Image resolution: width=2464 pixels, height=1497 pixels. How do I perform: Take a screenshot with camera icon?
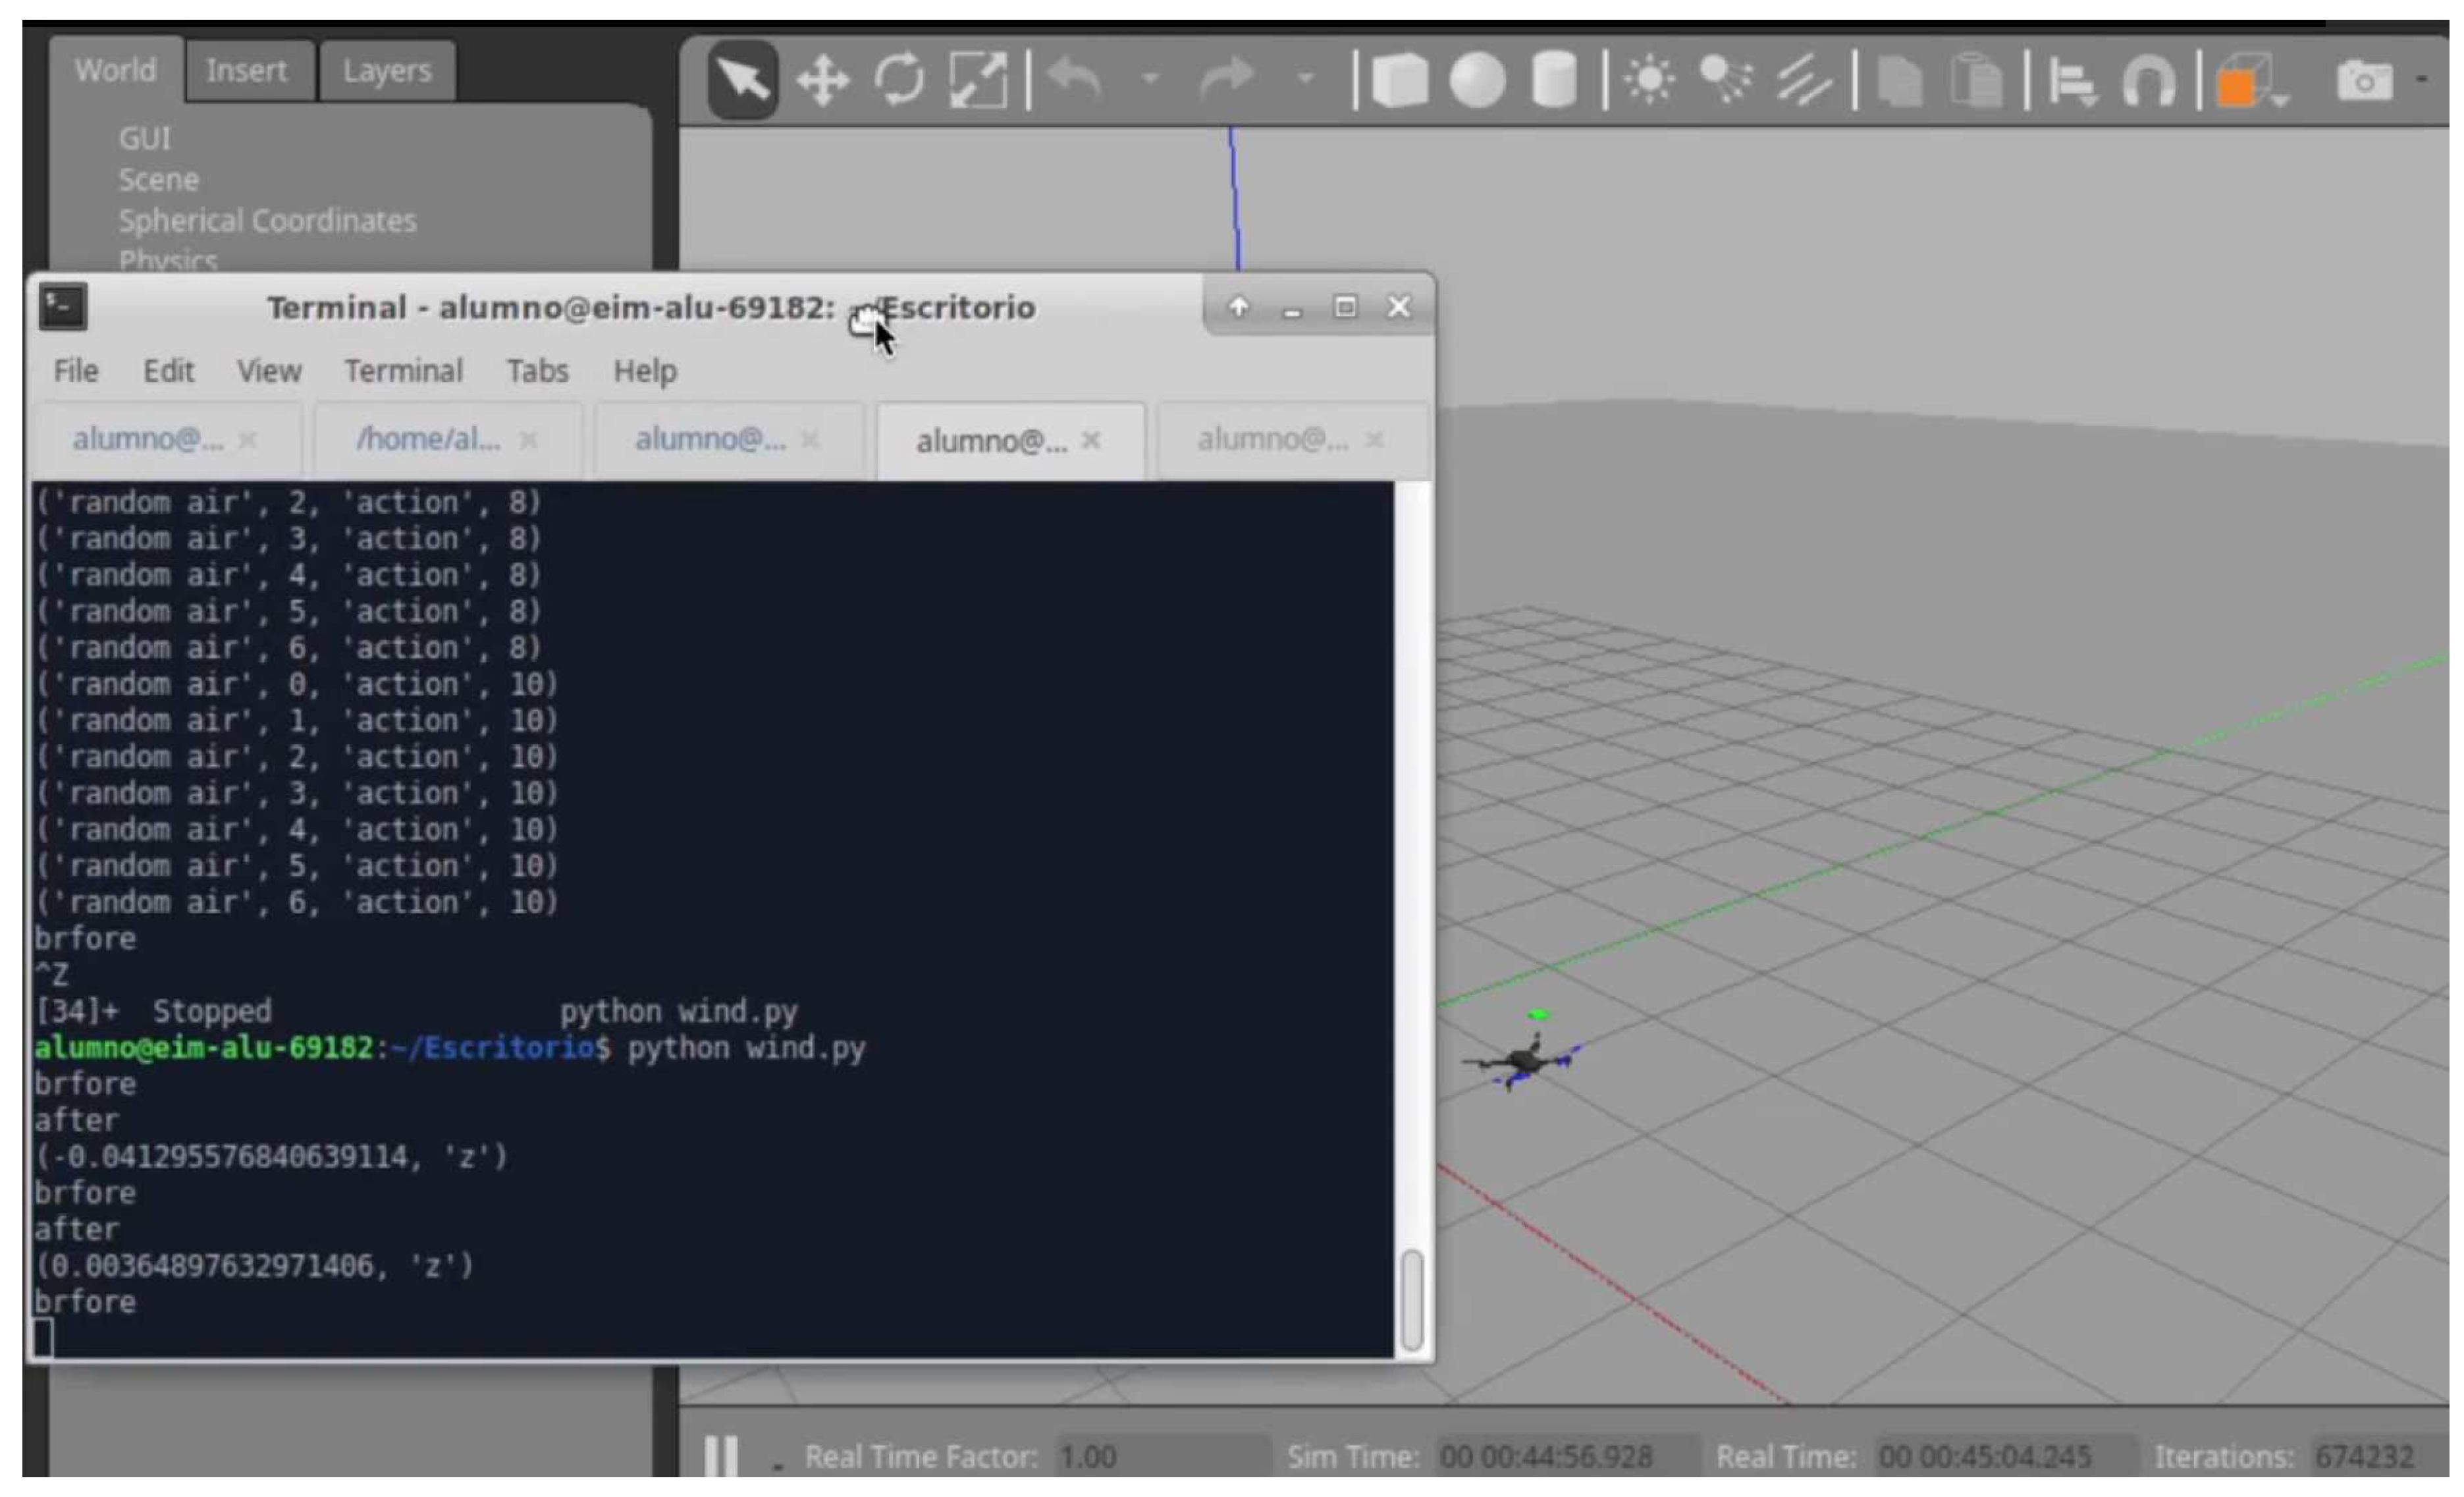pyautogui.click(x=2364, y=80)
